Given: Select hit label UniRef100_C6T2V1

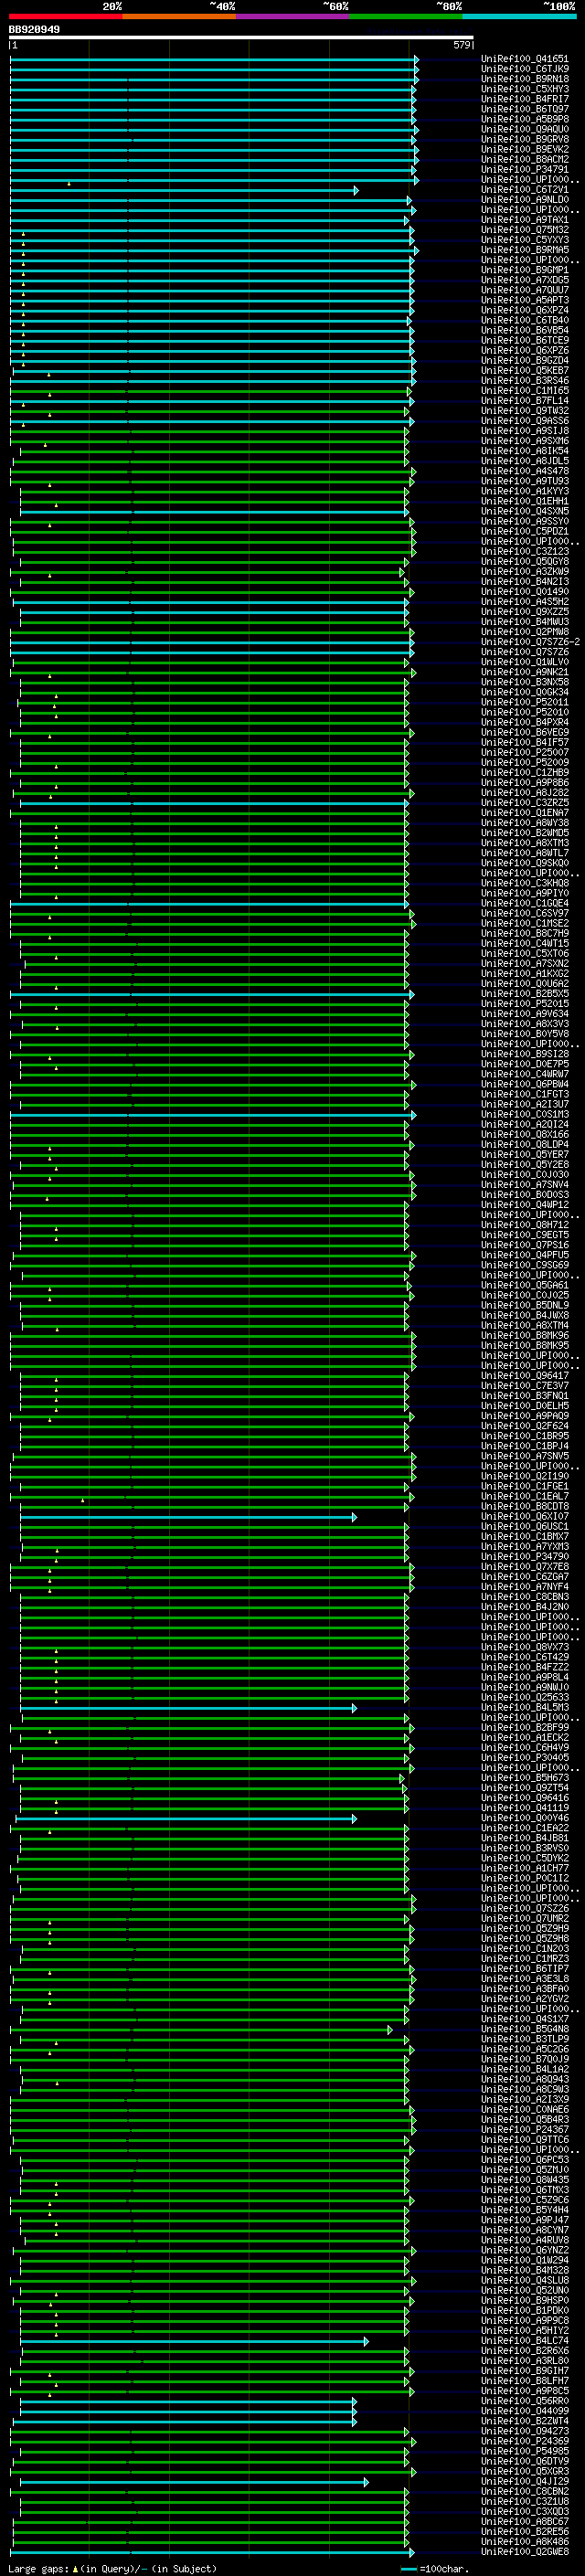Looking at the screenshot, I should (x=525, y=189).
